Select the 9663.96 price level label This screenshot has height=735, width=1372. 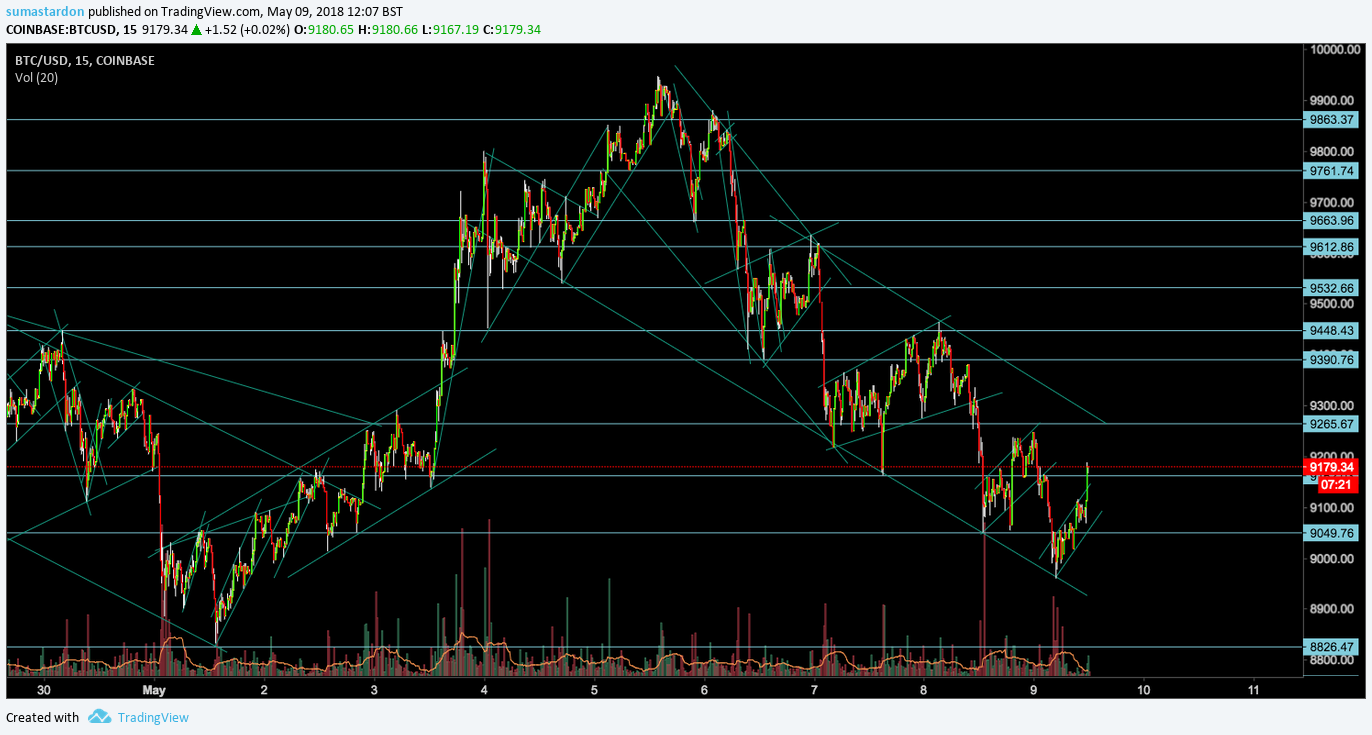tap(1332, 221)
